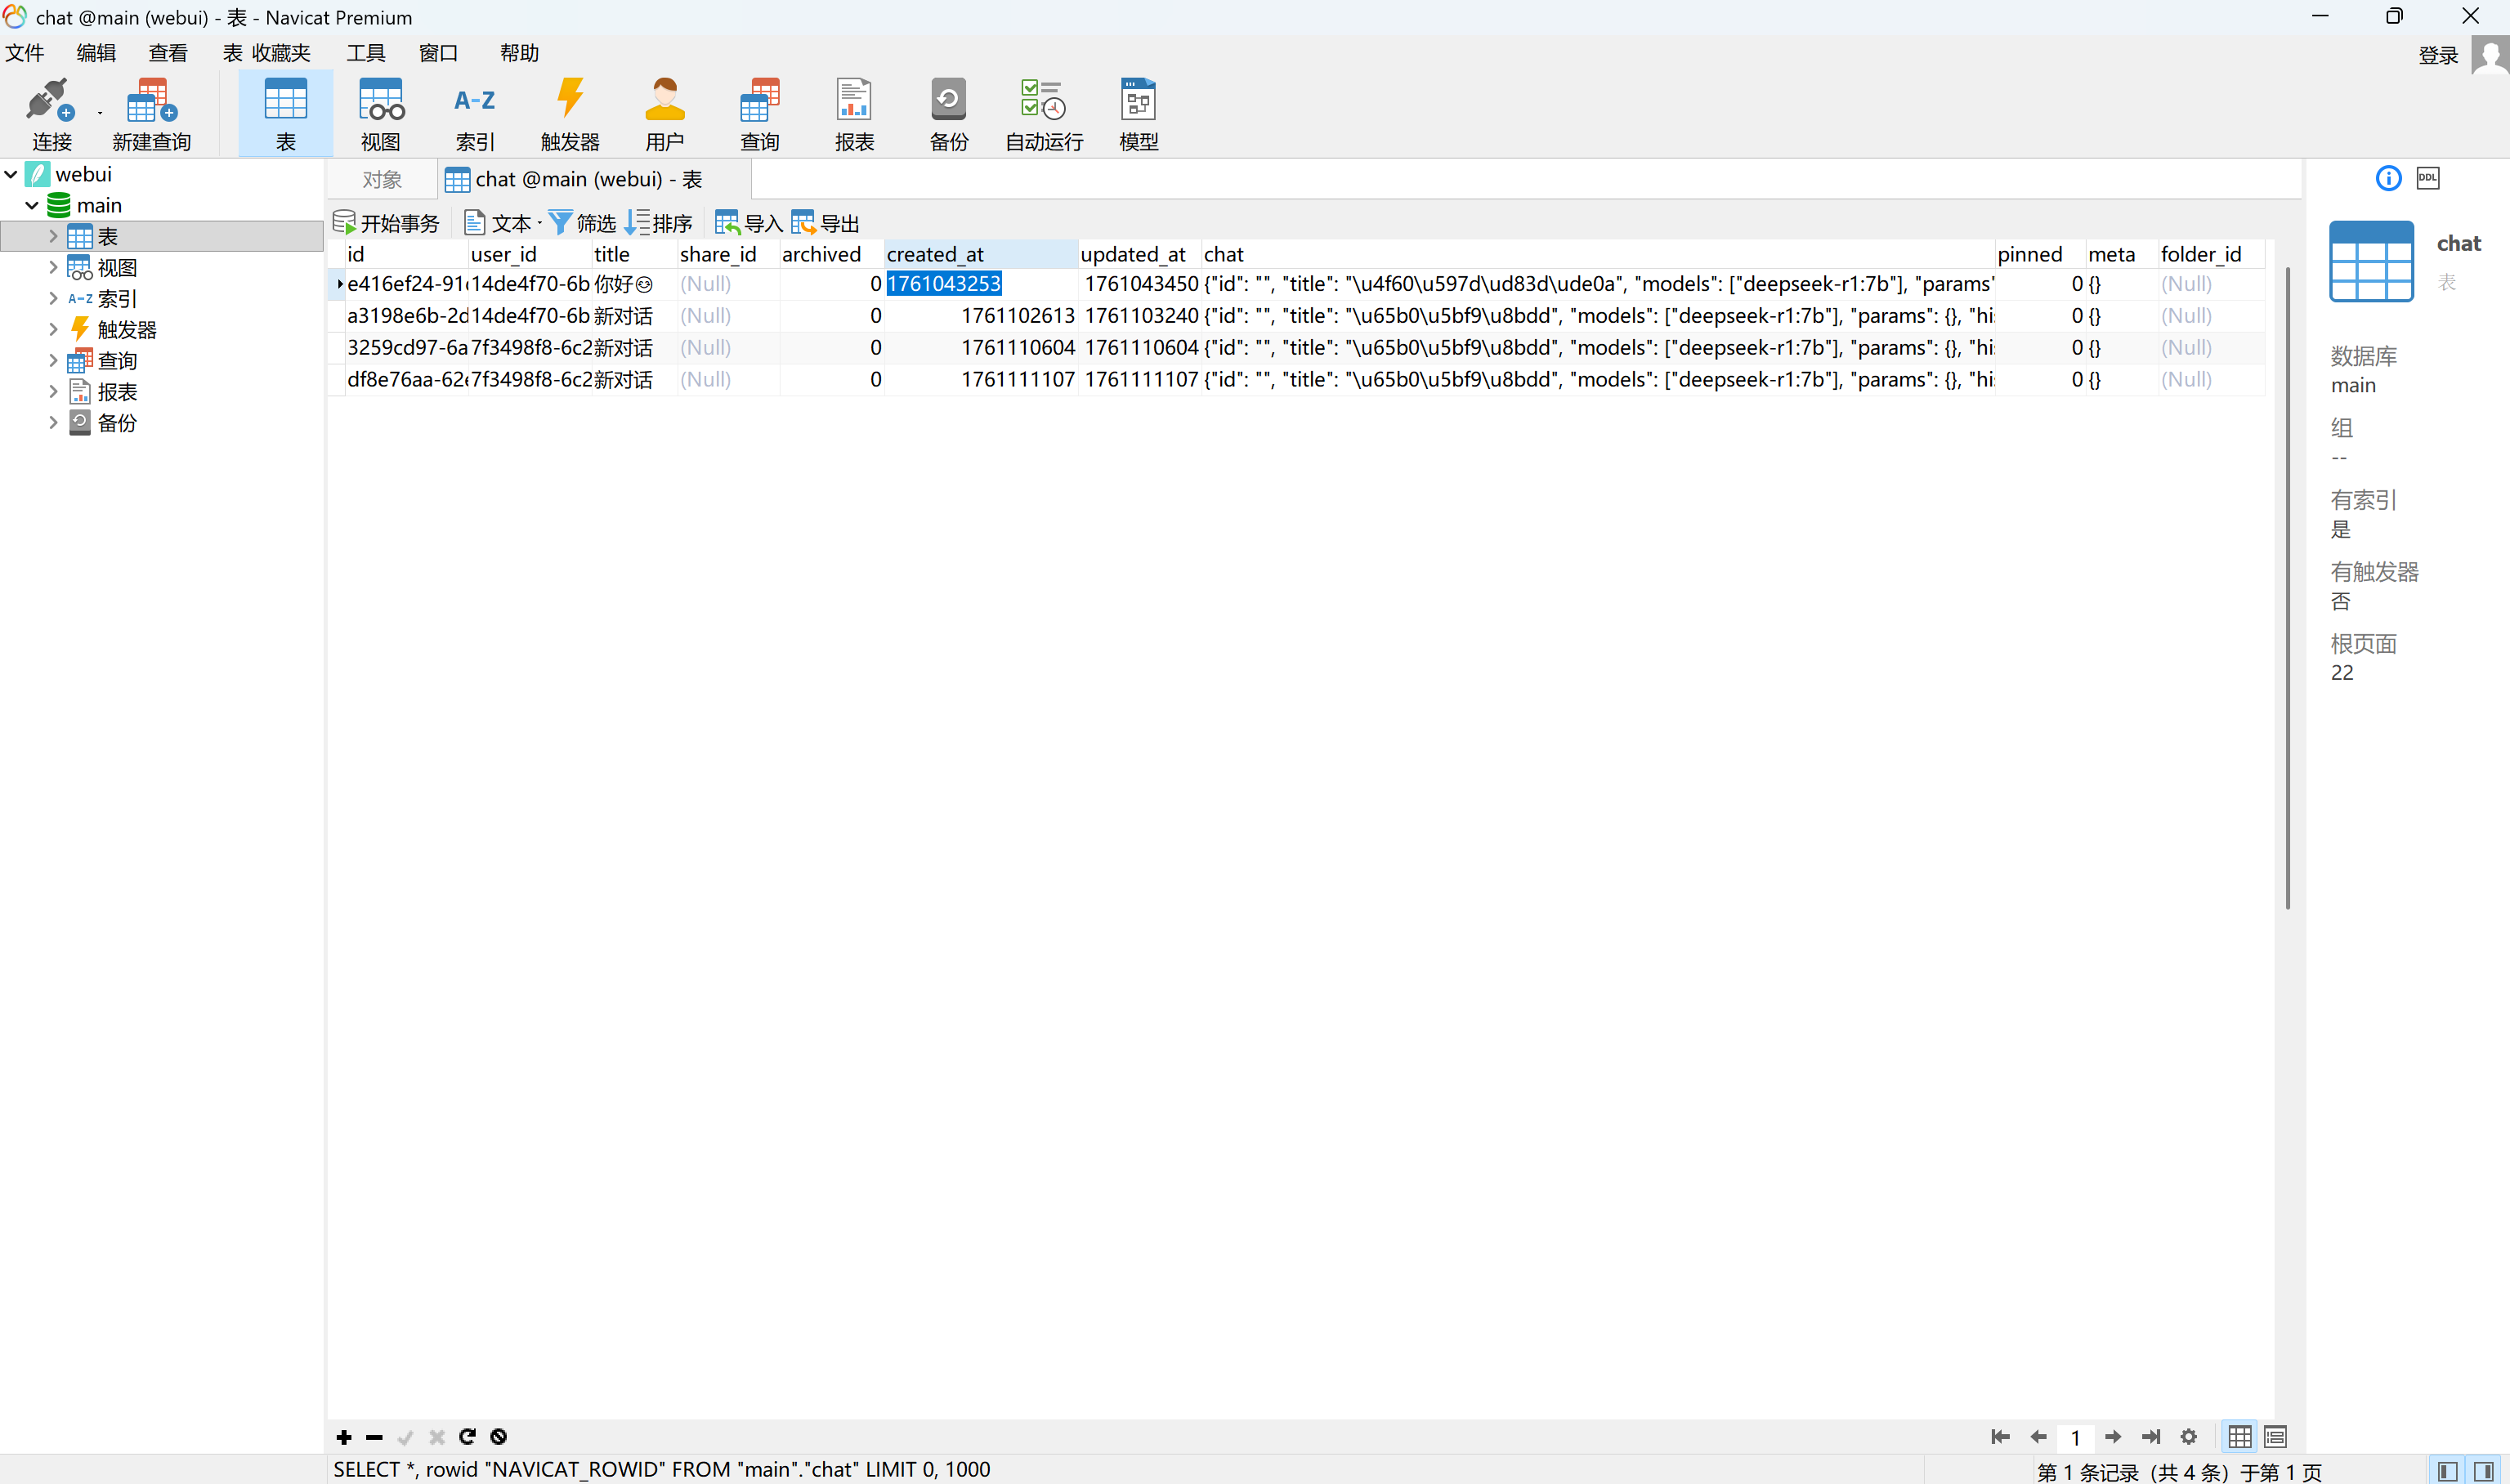2510x1484 pixels.
Task: Open the New Query (新建查询) toolbar icon
Action: point(151,113)
